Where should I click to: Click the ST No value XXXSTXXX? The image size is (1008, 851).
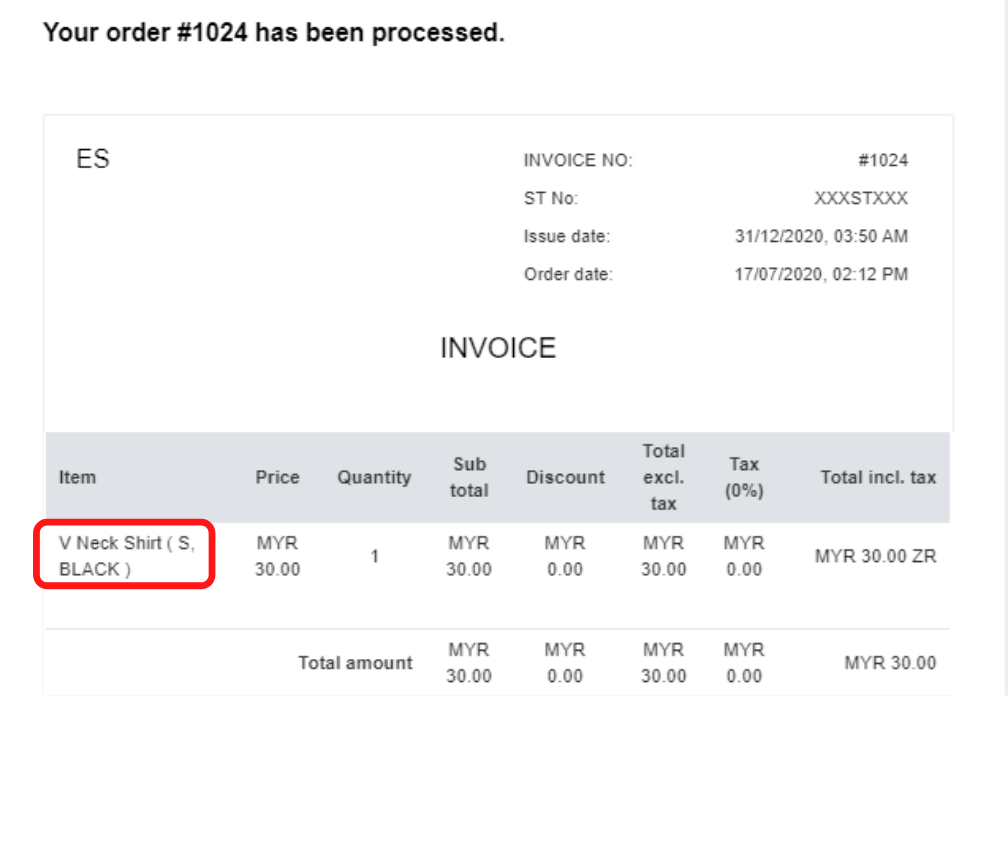coord(861,198)
